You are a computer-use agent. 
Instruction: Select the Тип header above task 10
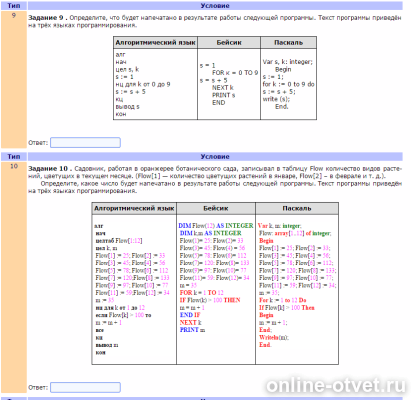[x=14, y=156]
